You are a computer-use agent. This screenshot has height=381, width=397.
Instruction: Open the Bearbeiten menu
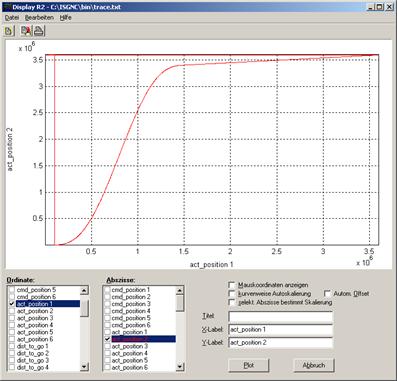[39, 18]
